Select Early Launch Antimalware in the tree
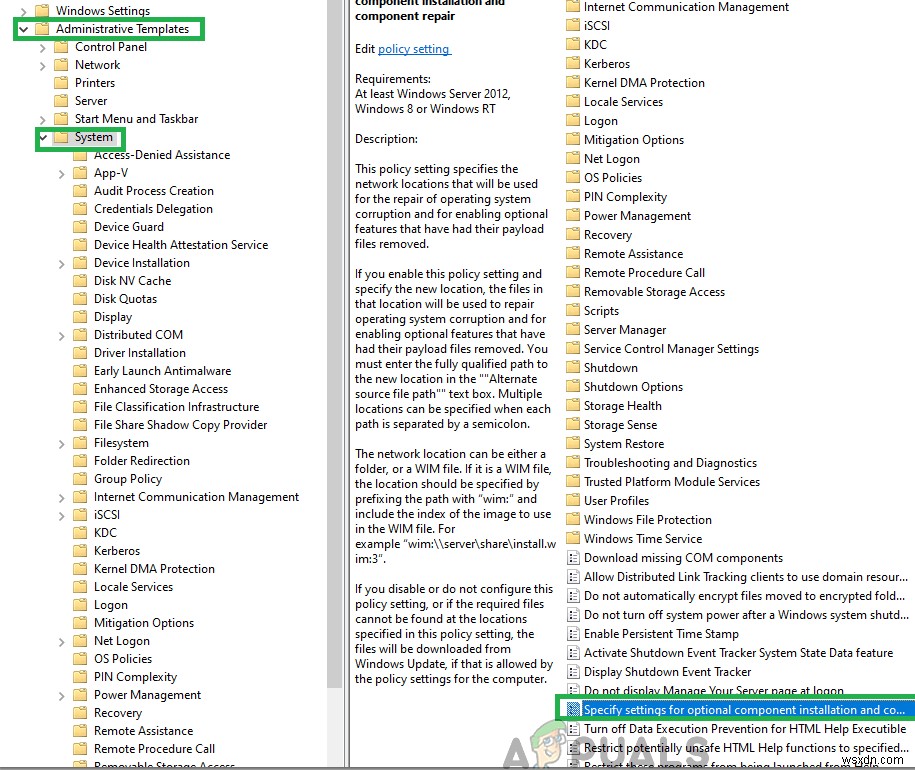Screen dimensions: 915x770 click(x=162, y=371)
